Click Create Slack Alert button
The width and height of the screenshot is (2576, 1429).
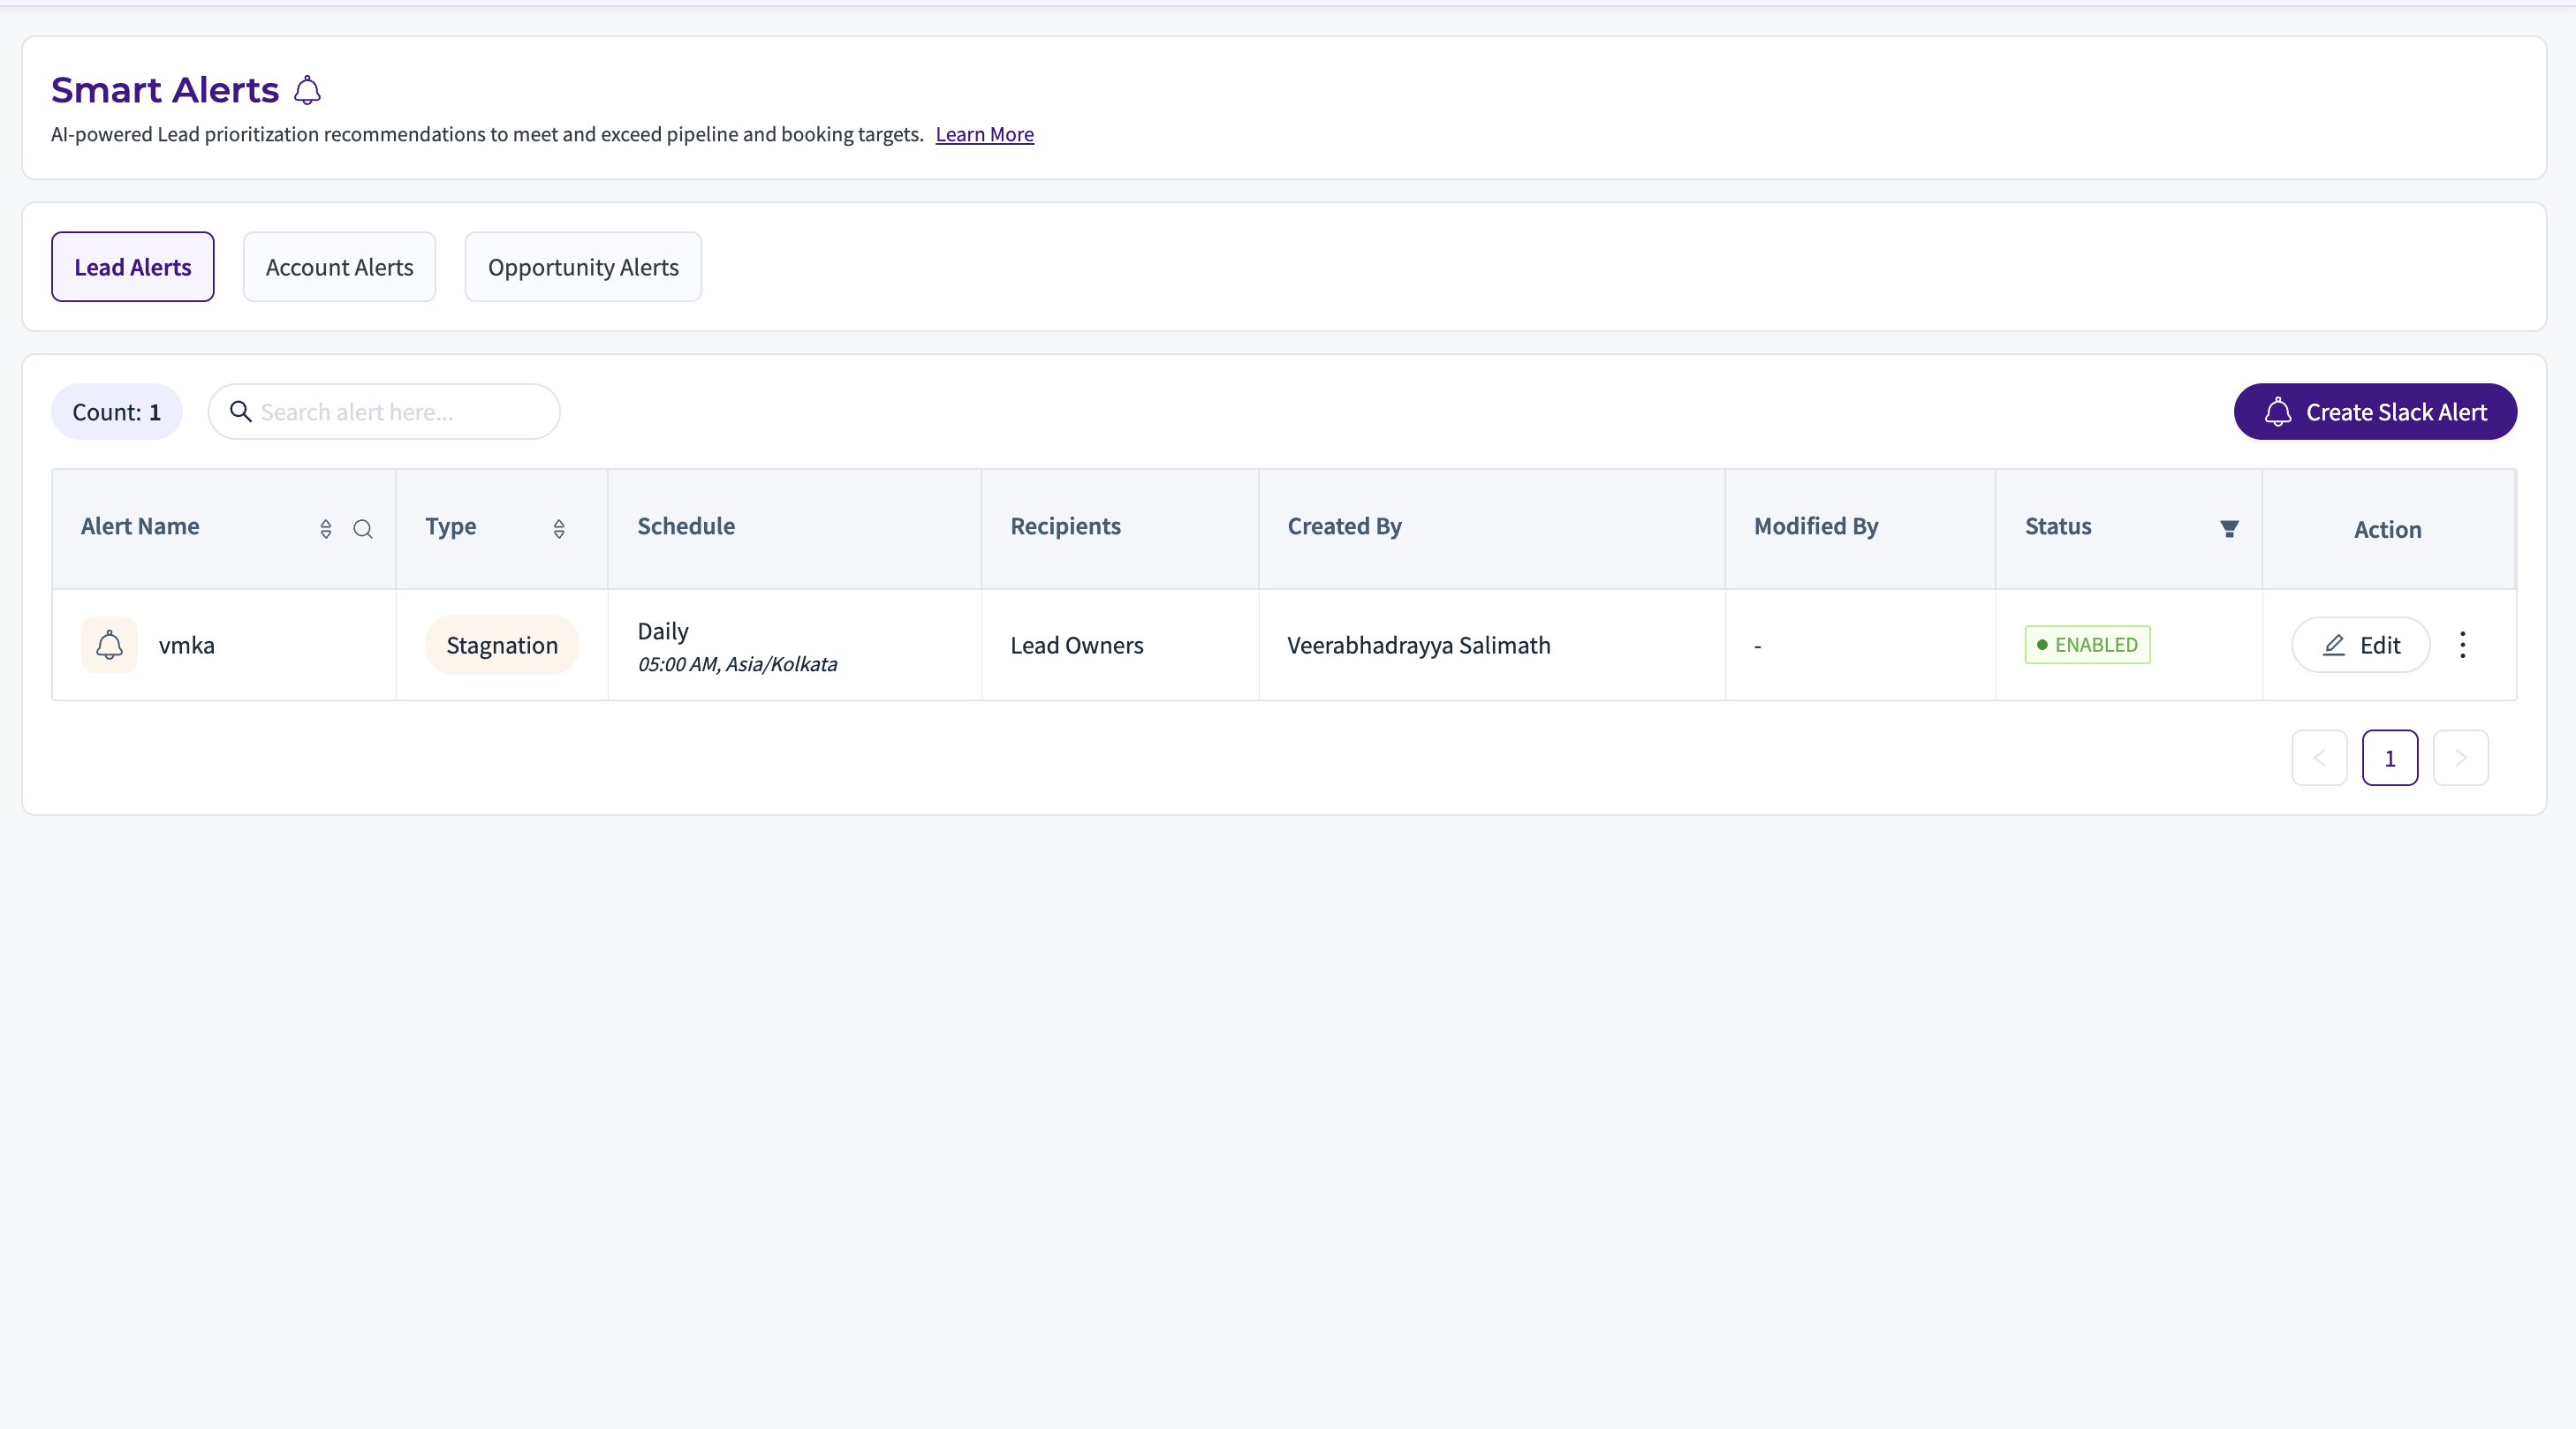click(x=2375, y=411)
